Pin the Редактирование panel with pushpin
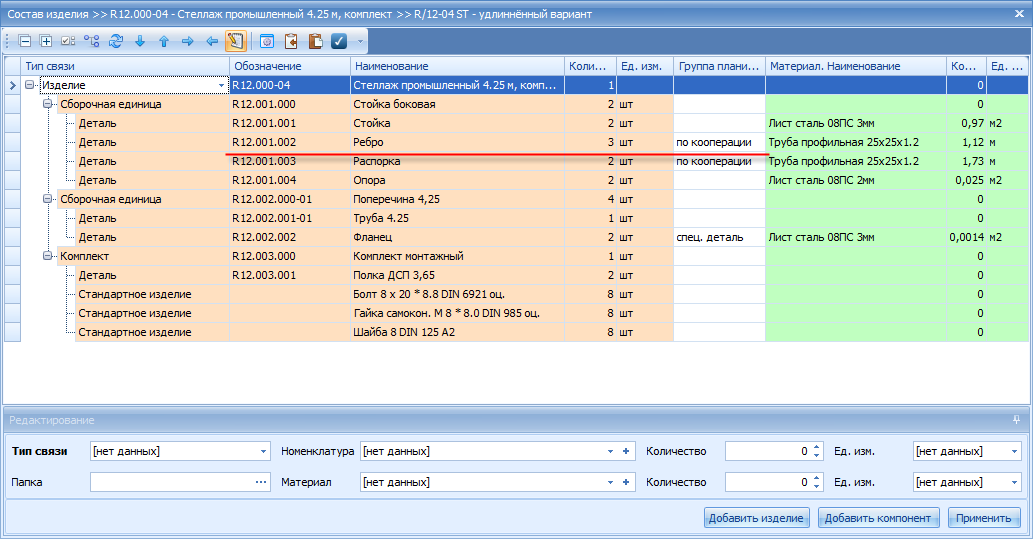The image size is (1033, 539). (x=1017, y=420)
